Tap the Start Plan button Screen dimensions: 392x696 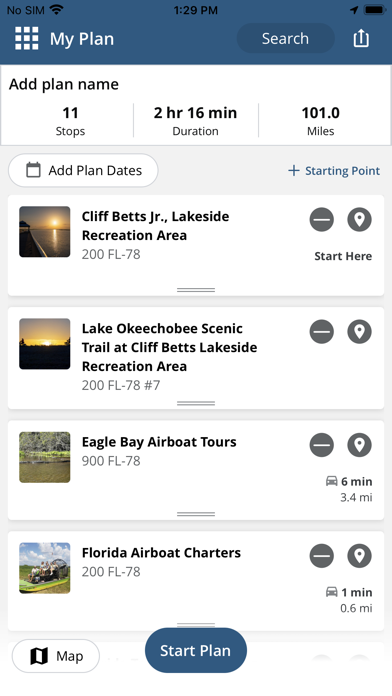[195, 650]
